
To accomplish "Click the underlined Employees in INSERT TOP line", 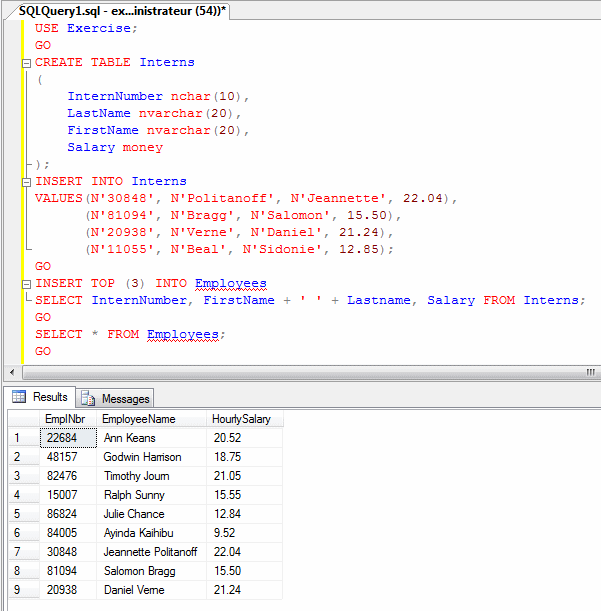I will [x=231, y=283].
